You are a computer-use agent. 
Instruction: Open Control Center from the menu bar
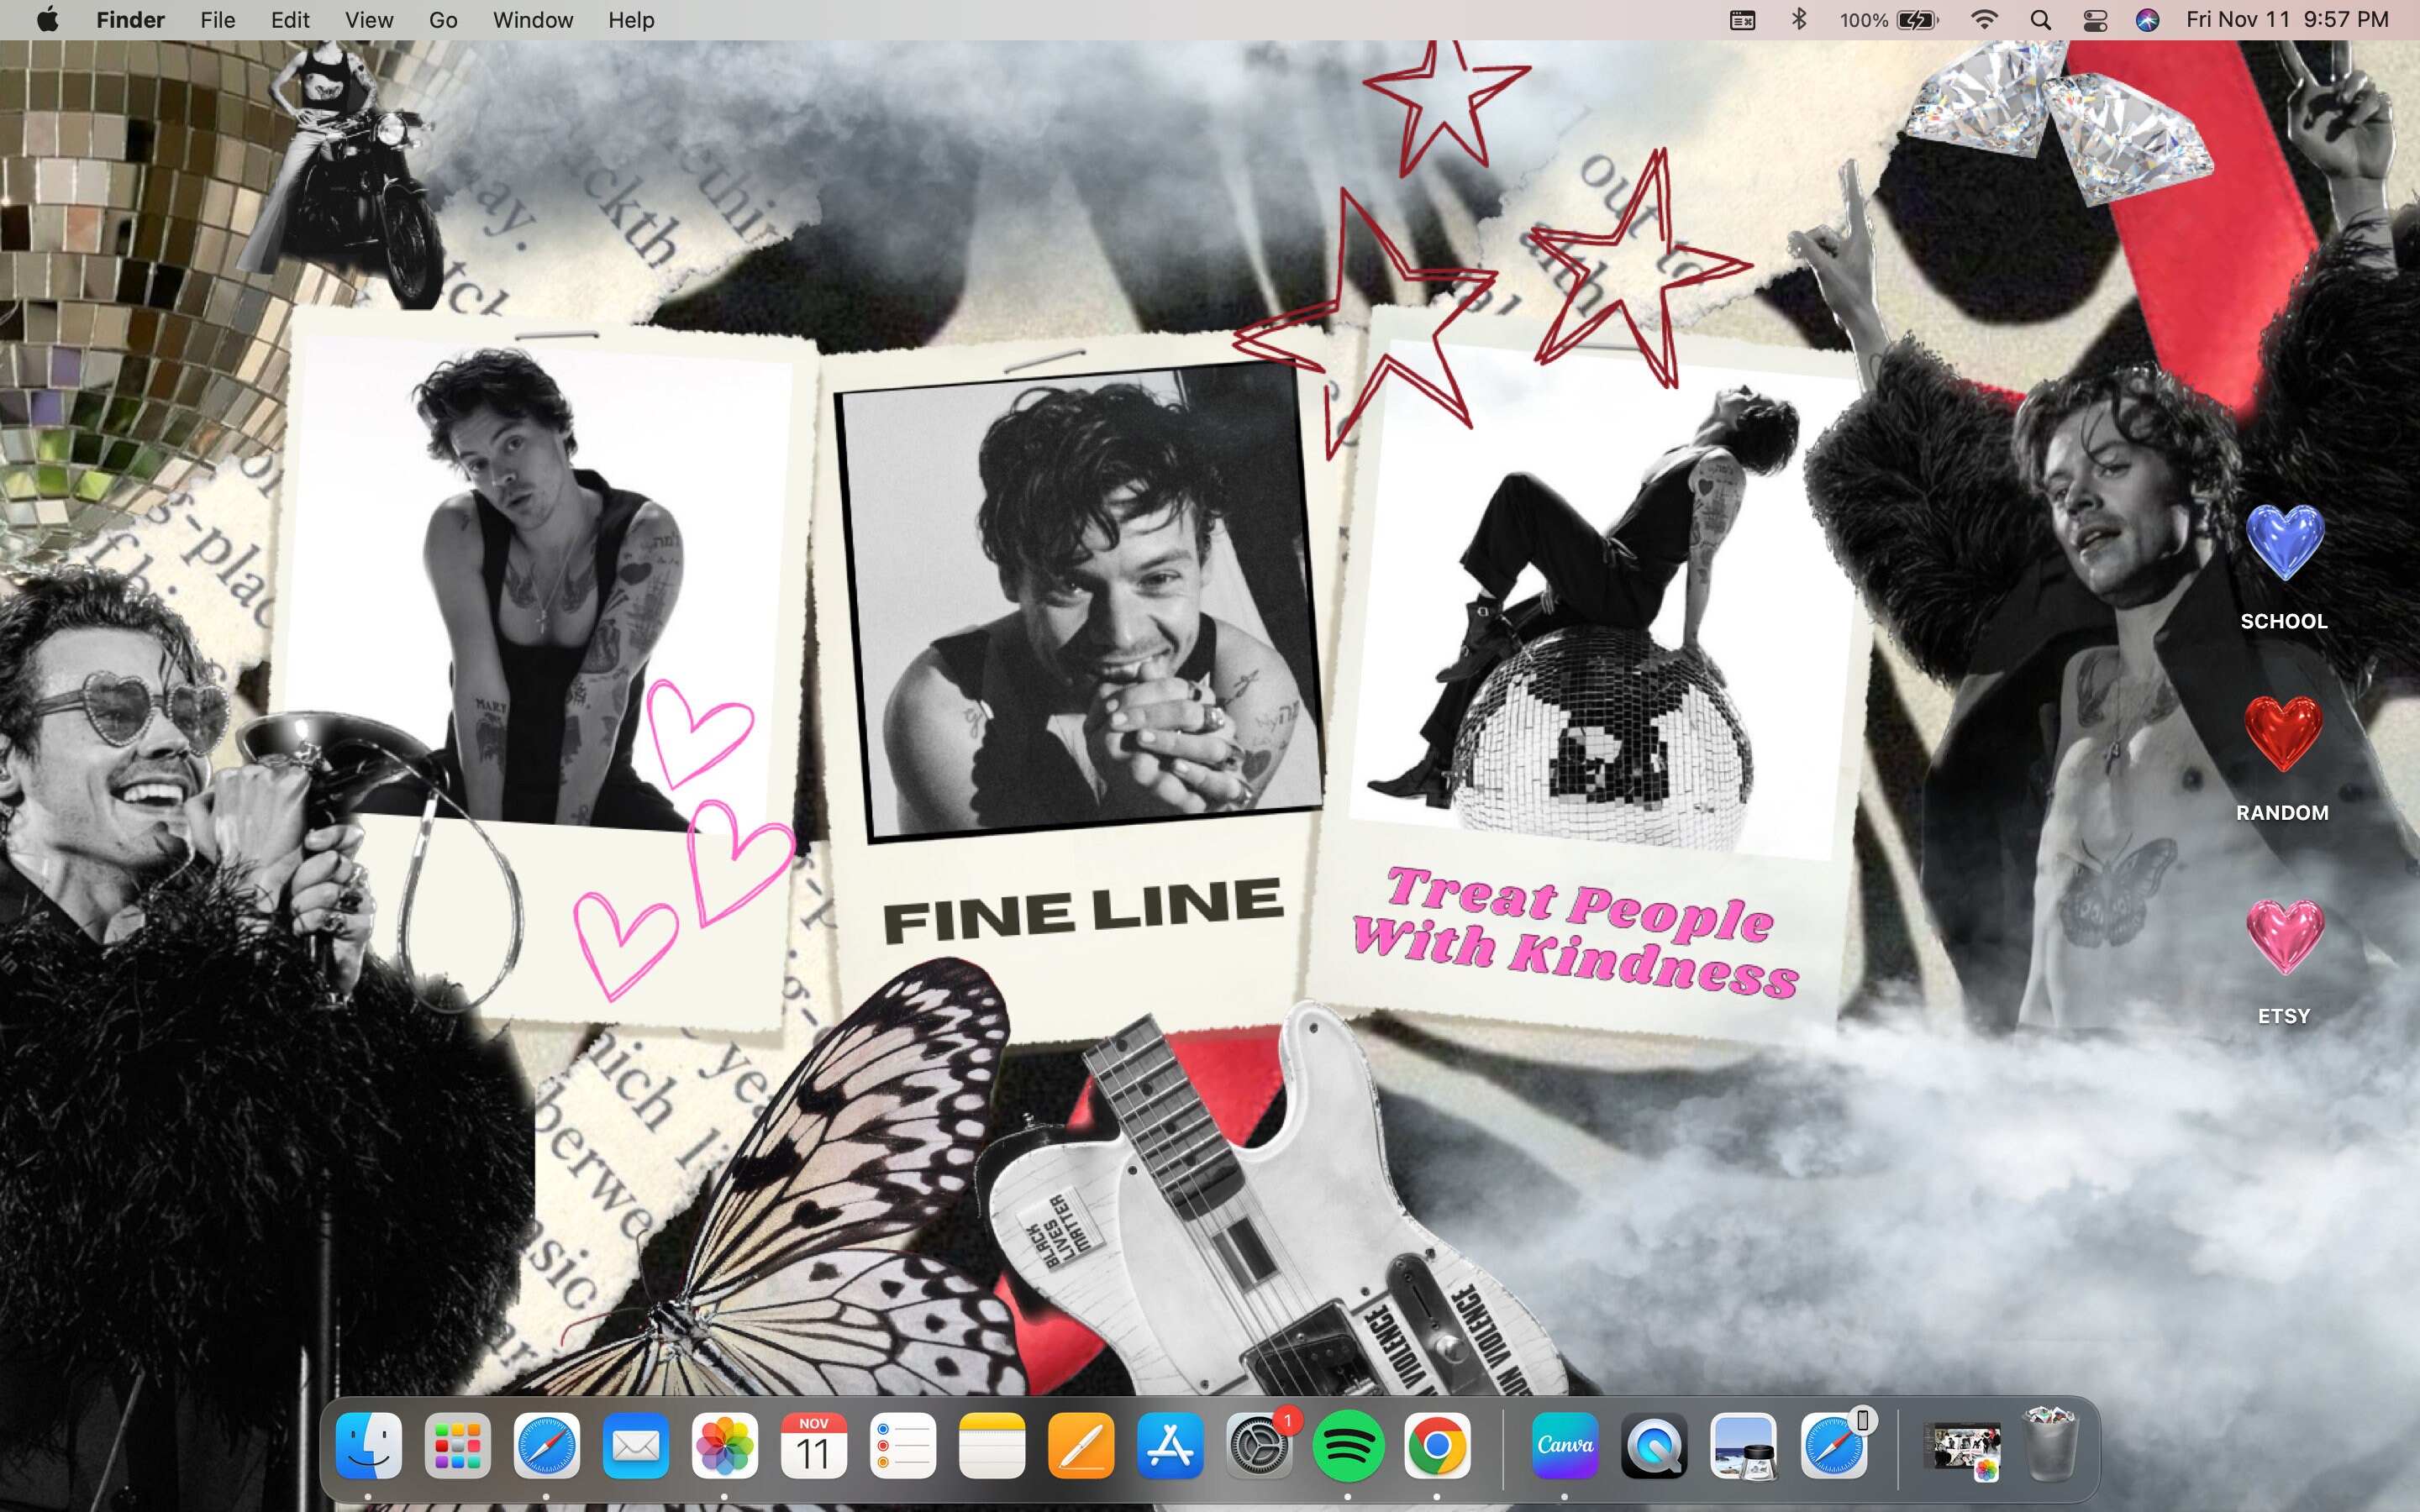2095,19
